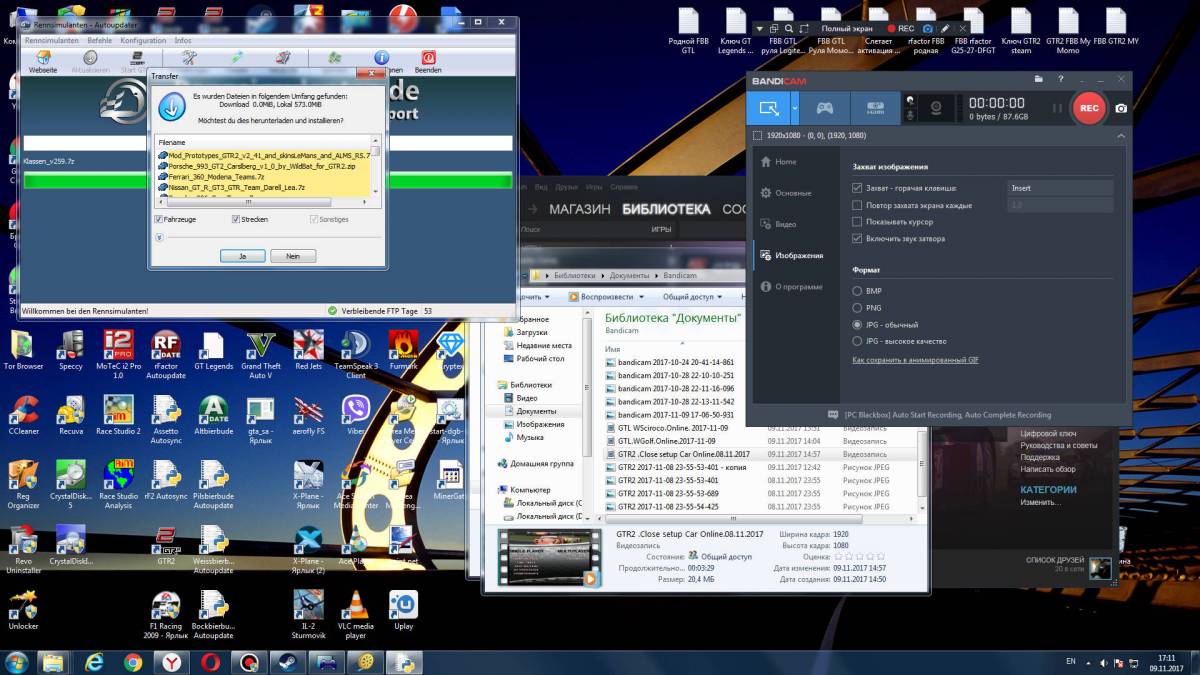Screen dimensions: 1200x675
Task: Collapse Bandicam 1920x1080 target info bar
Action: point(1121,135)
